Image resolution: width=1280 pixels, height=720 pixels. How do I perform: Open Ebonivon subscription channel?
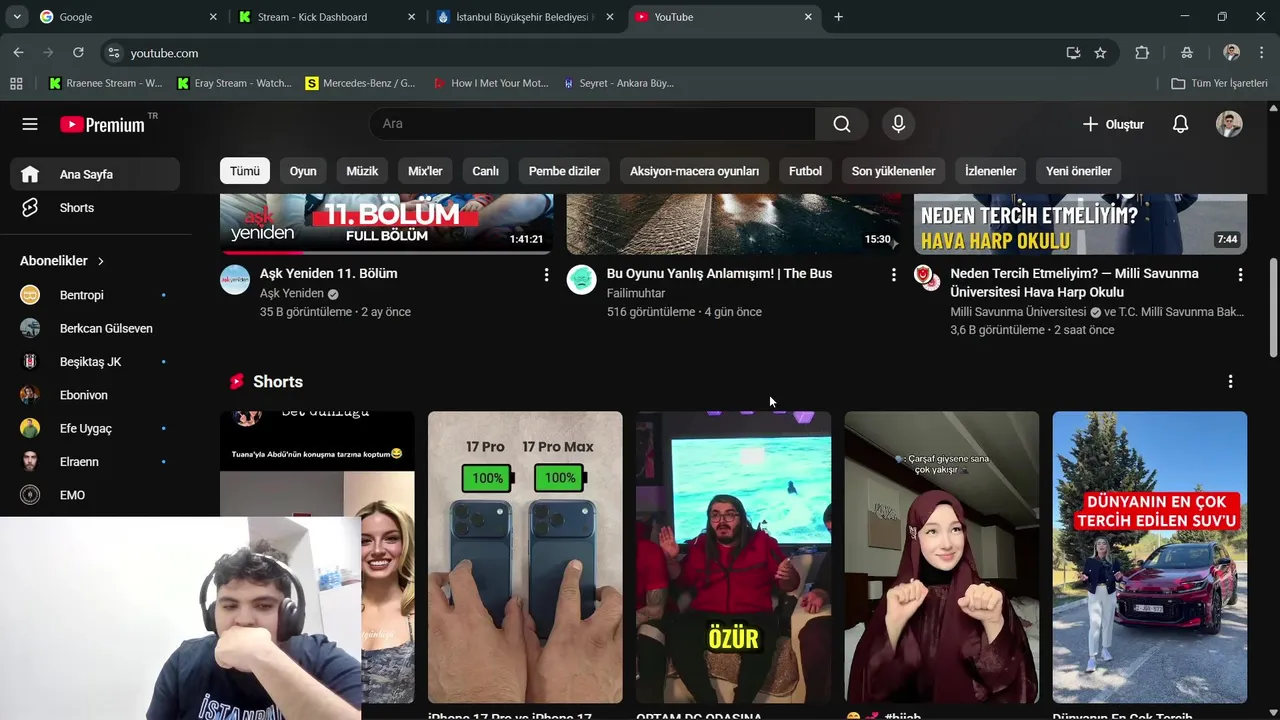[x=96, y=395]
